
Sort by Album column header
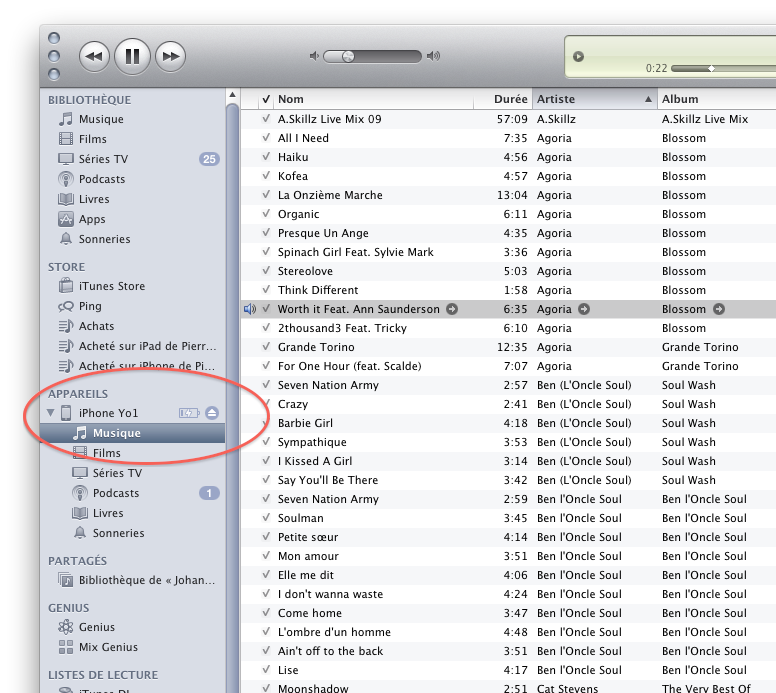click(717, 99)
